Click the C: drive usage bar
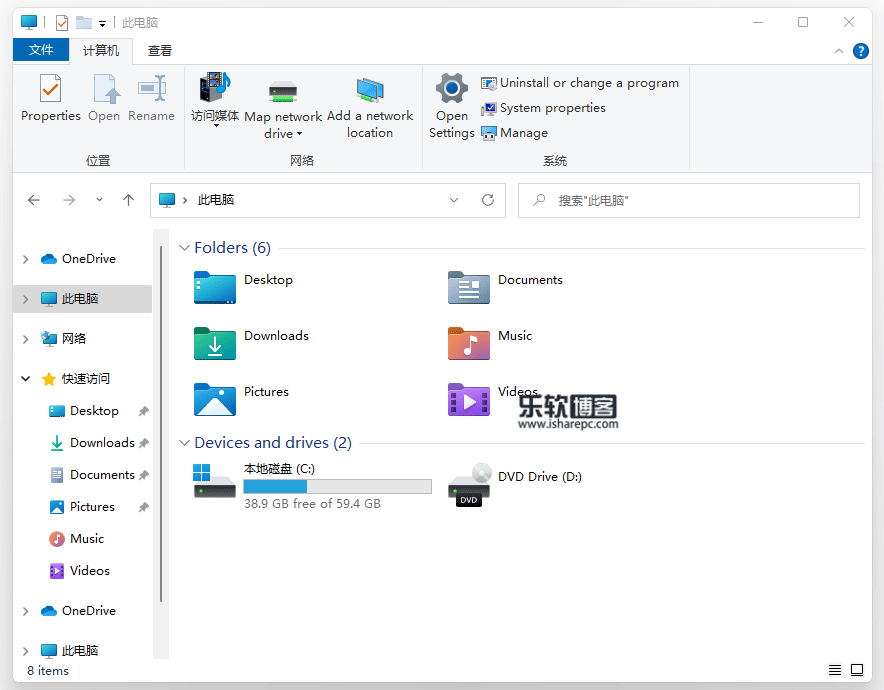The image size is (884, 690). point(337,487)
